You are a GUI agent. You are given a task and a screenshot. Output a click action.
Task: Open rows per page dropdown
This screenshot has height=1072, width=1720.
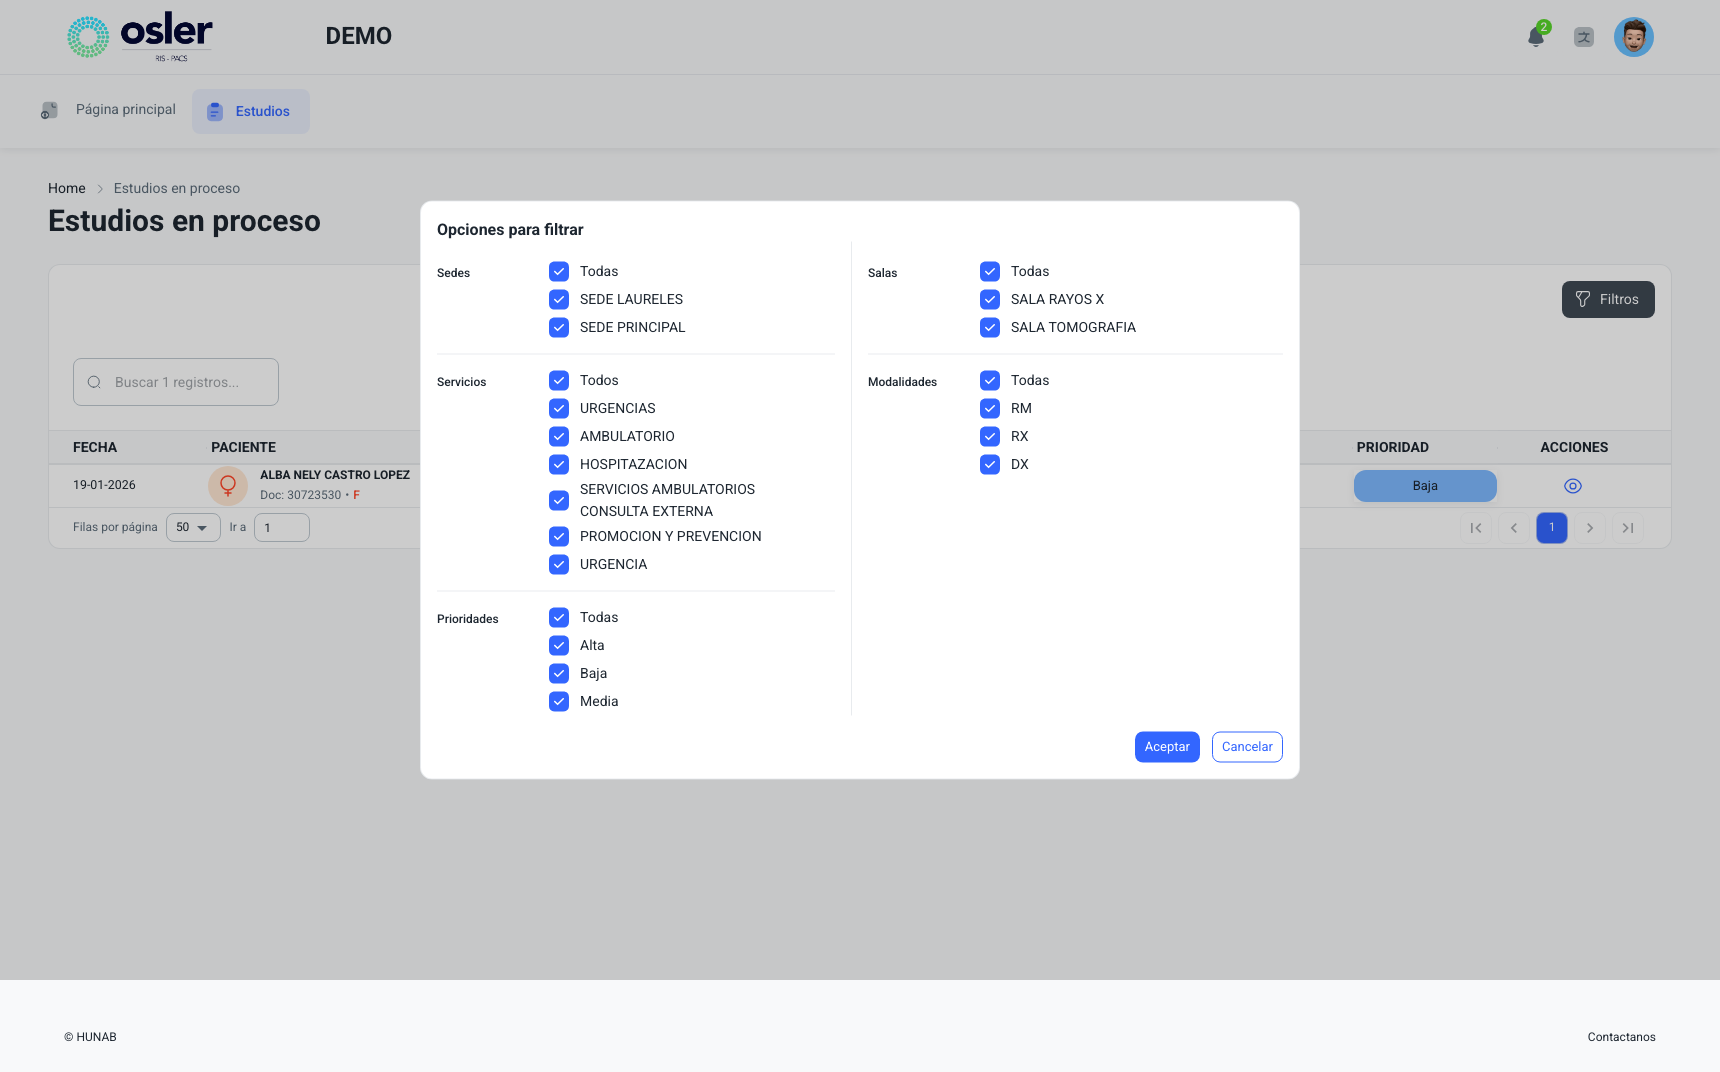tap(193, 527)
